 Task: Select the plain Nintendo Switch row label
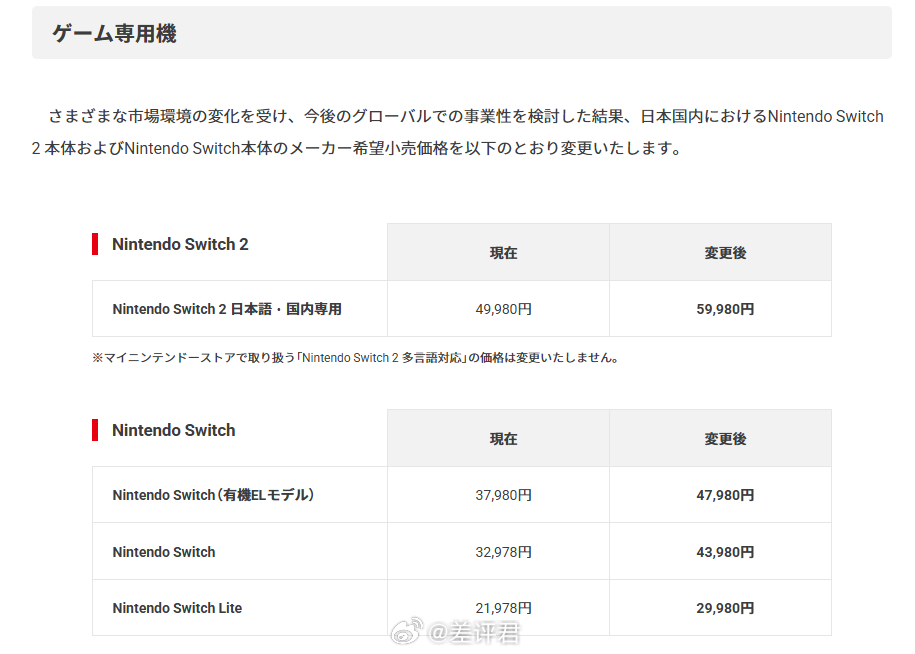(164, 552)
